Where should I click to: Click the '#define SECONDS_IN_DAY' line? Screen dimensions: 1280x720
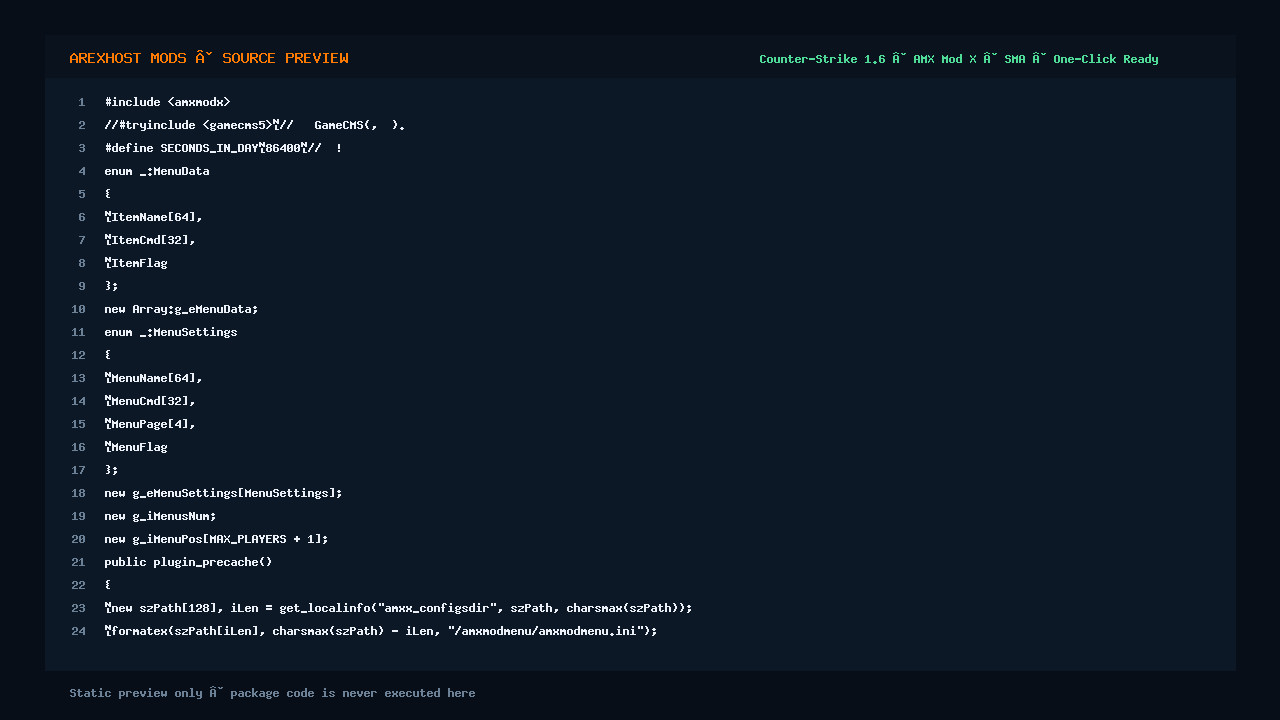(223, 148)
